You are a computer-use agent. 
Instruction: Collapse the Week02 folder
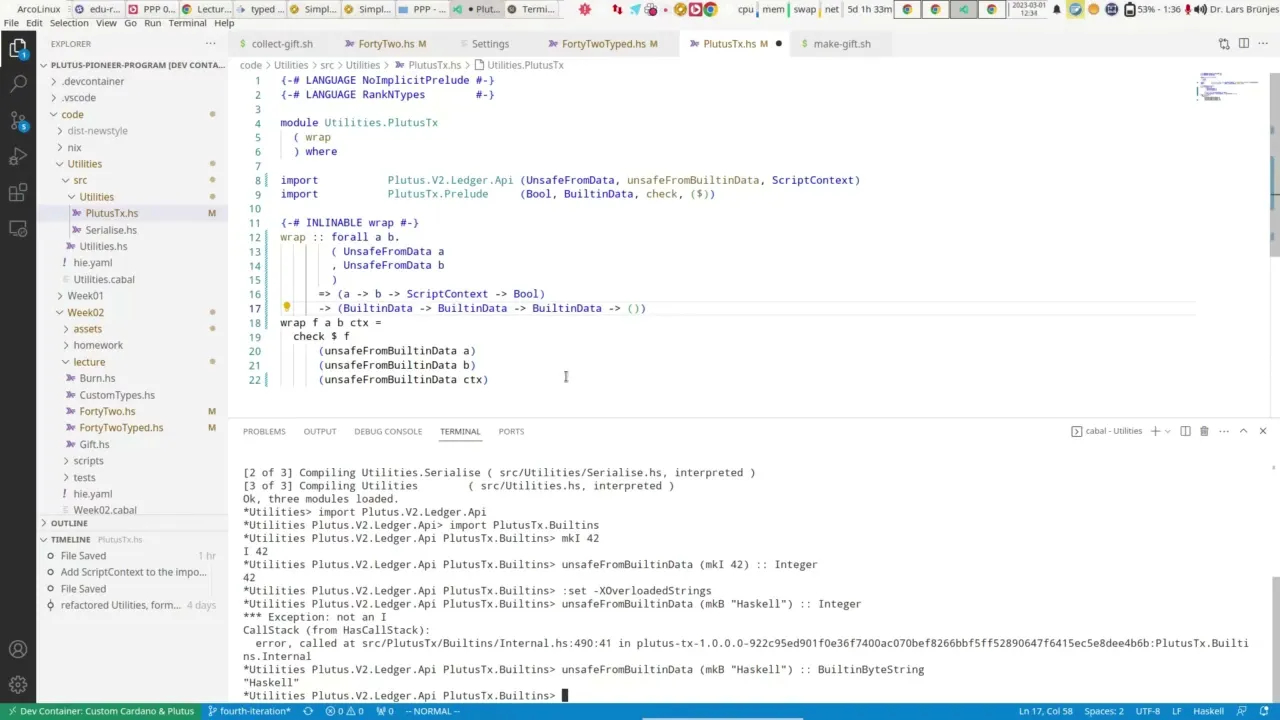coord(60,312)
